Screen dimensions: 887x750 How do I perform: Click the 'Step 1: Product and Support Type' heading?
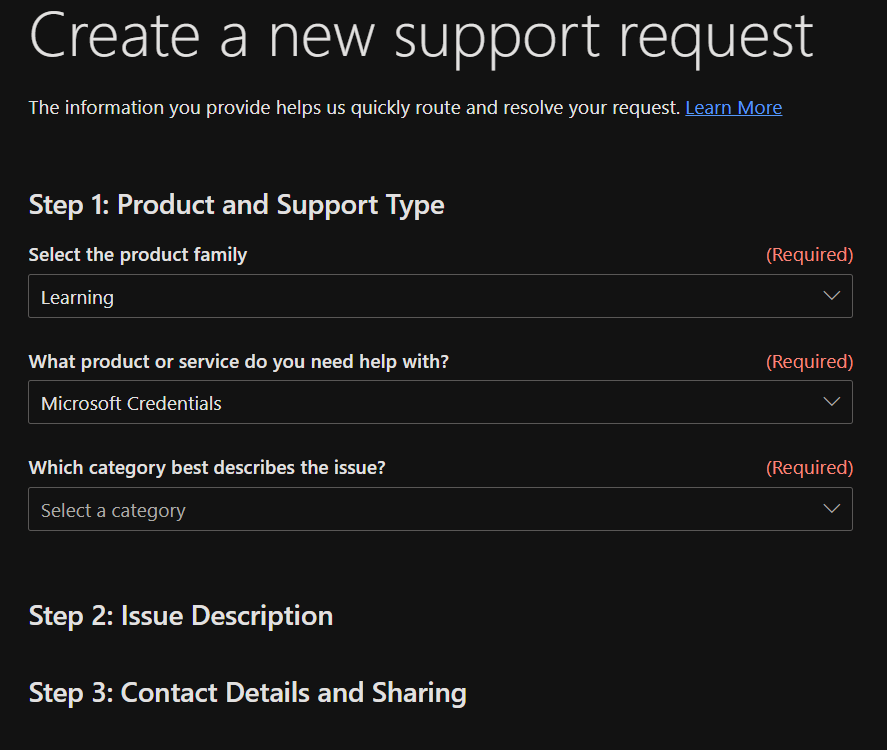(236, 205)
